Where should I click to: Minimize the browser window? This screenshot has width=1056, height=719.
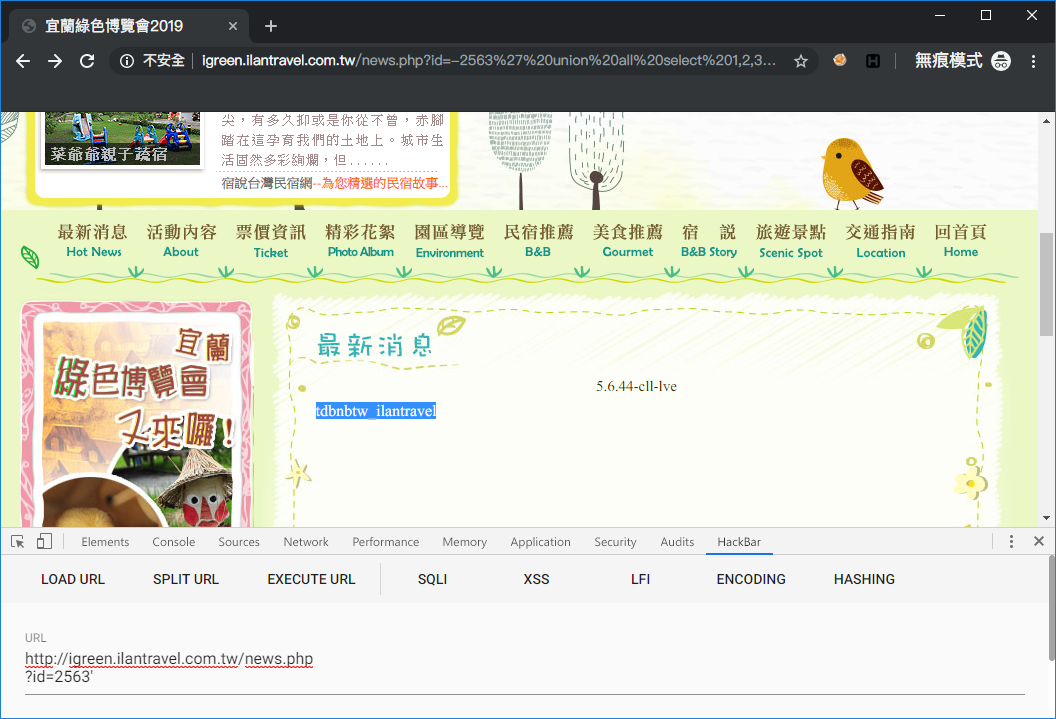(940, 15)
